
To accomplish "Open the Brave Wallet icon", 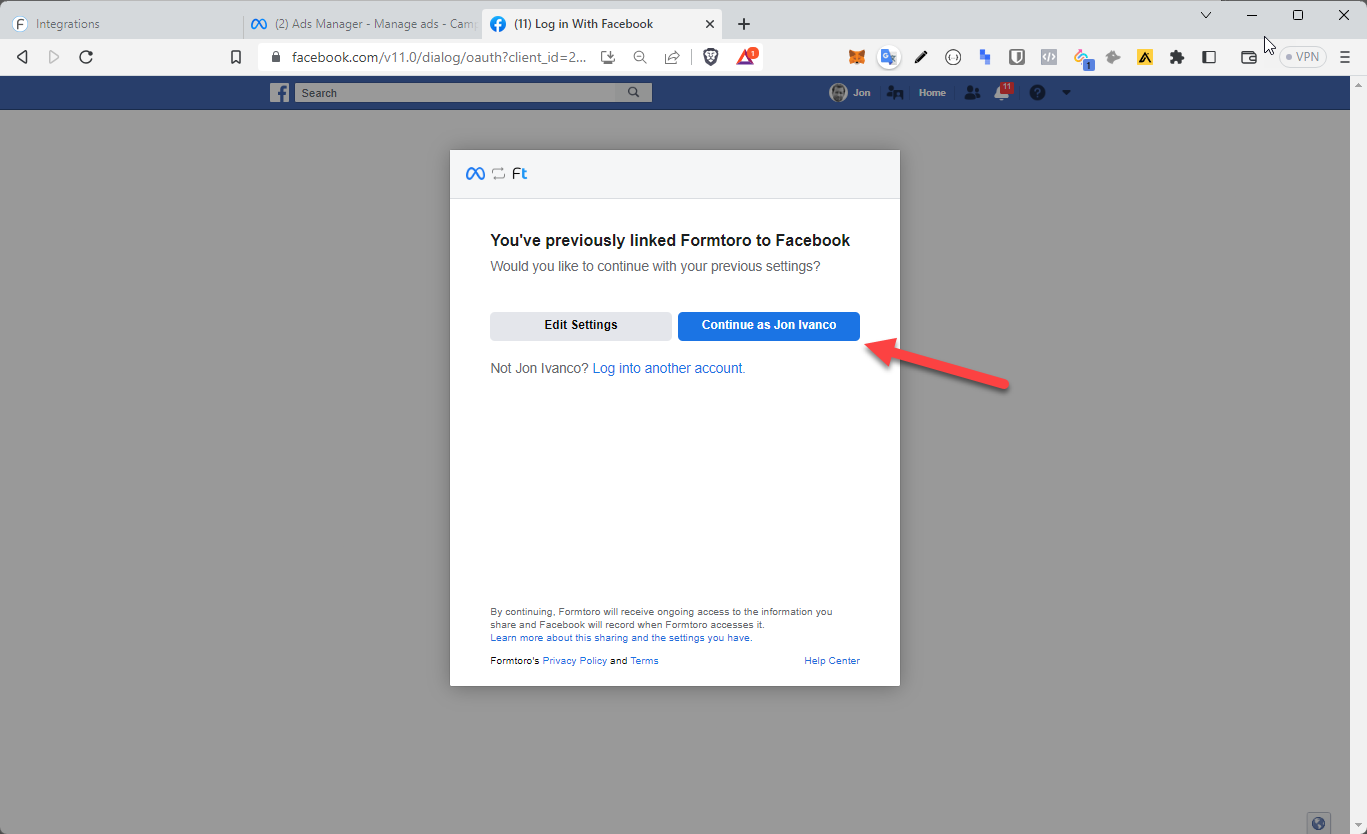I will pos(1249,57).
